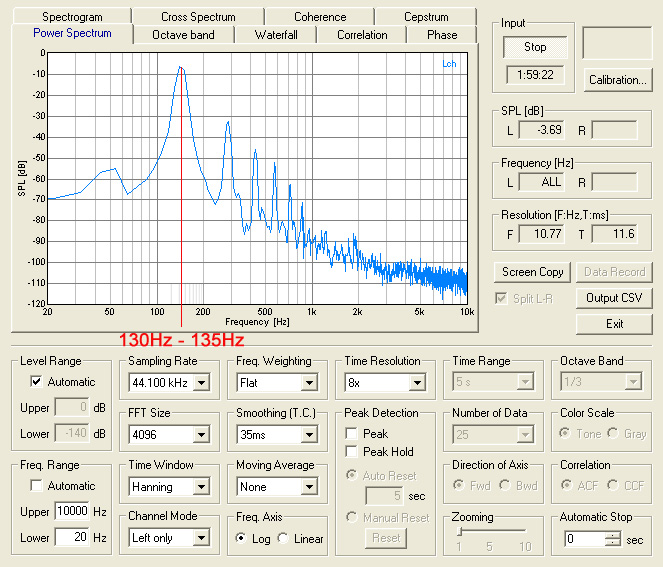This screenshot has height=567, width=663.
Task: Click the Lch legend label
Action: [x=449, y=64]
